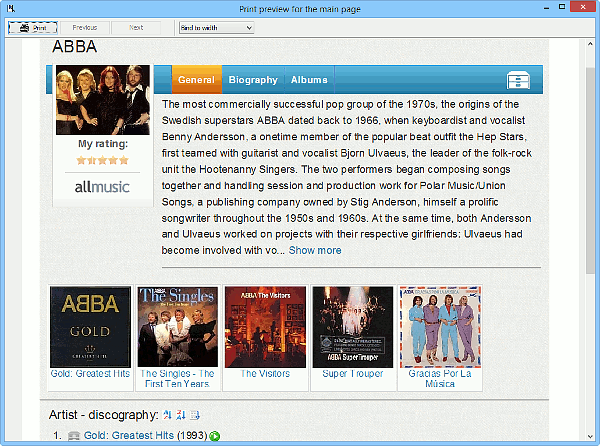Click the Artist - discography: heading

(x=104, y=415)
